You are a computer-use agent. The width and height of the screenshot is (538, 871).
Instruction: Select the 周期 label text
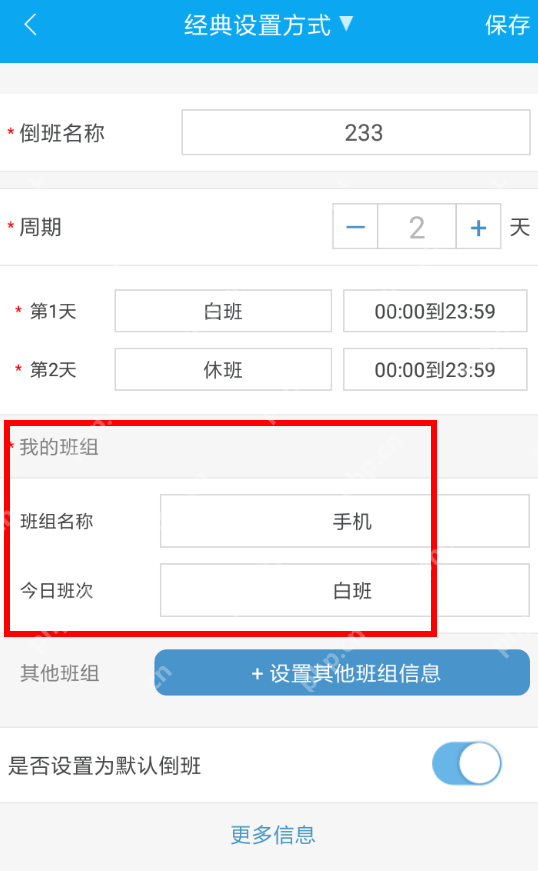[x=41, y=227]
